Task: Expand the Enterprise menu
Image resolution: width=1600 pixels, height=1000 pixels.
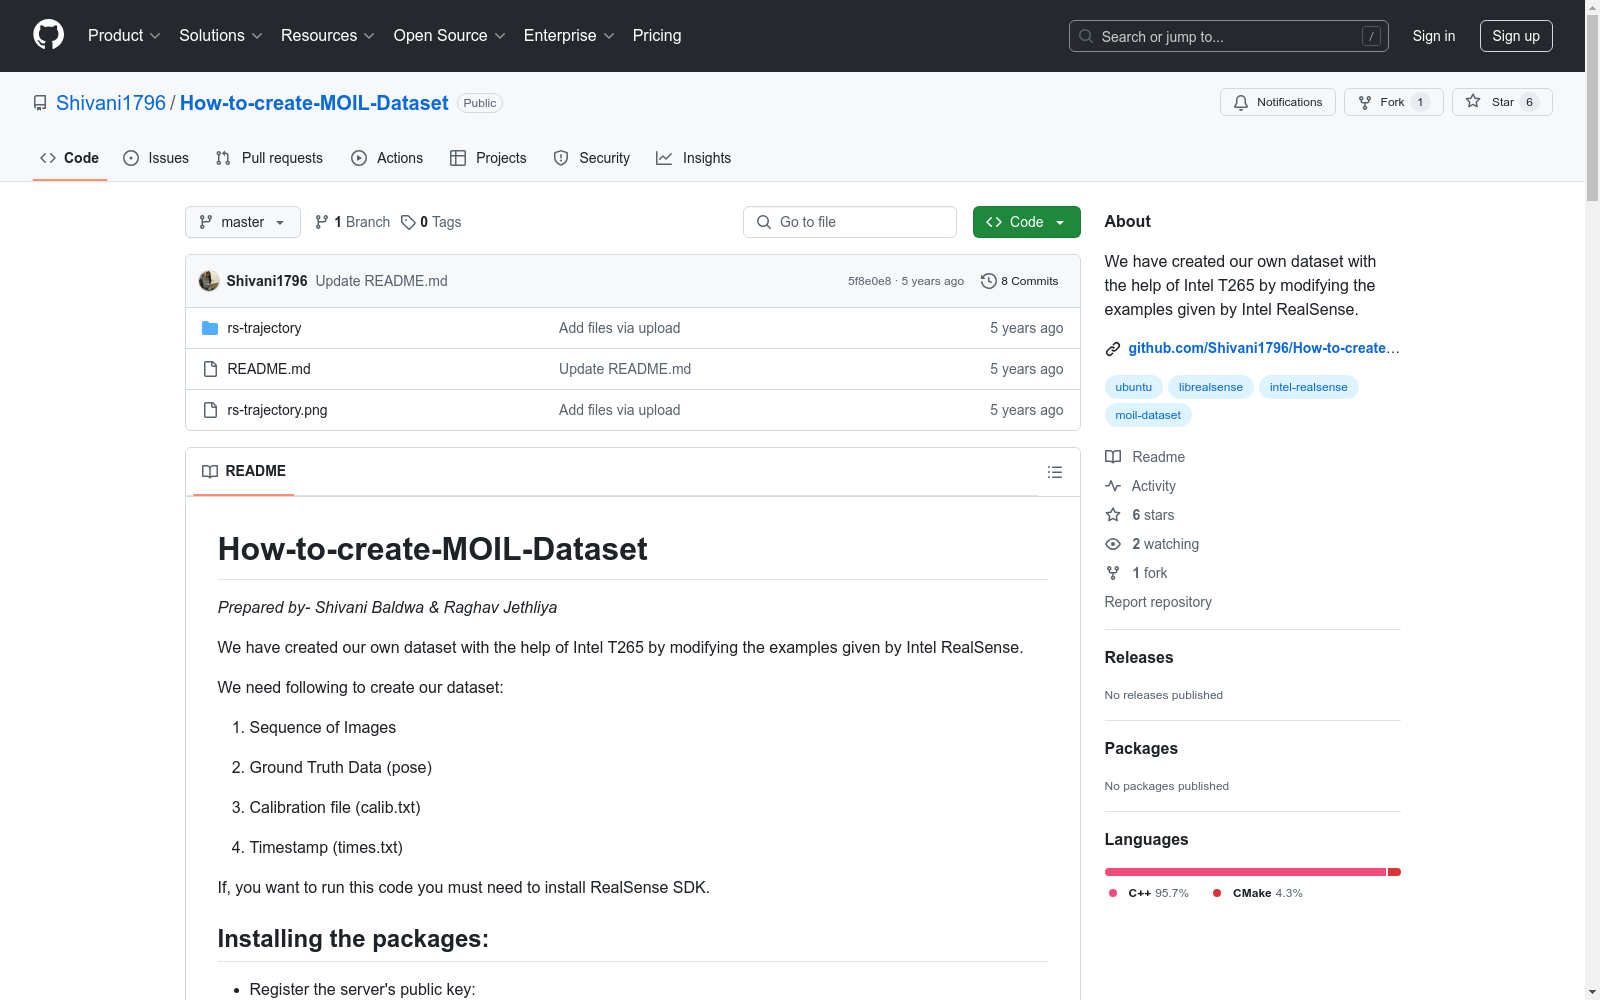Action: coord(569,35)
